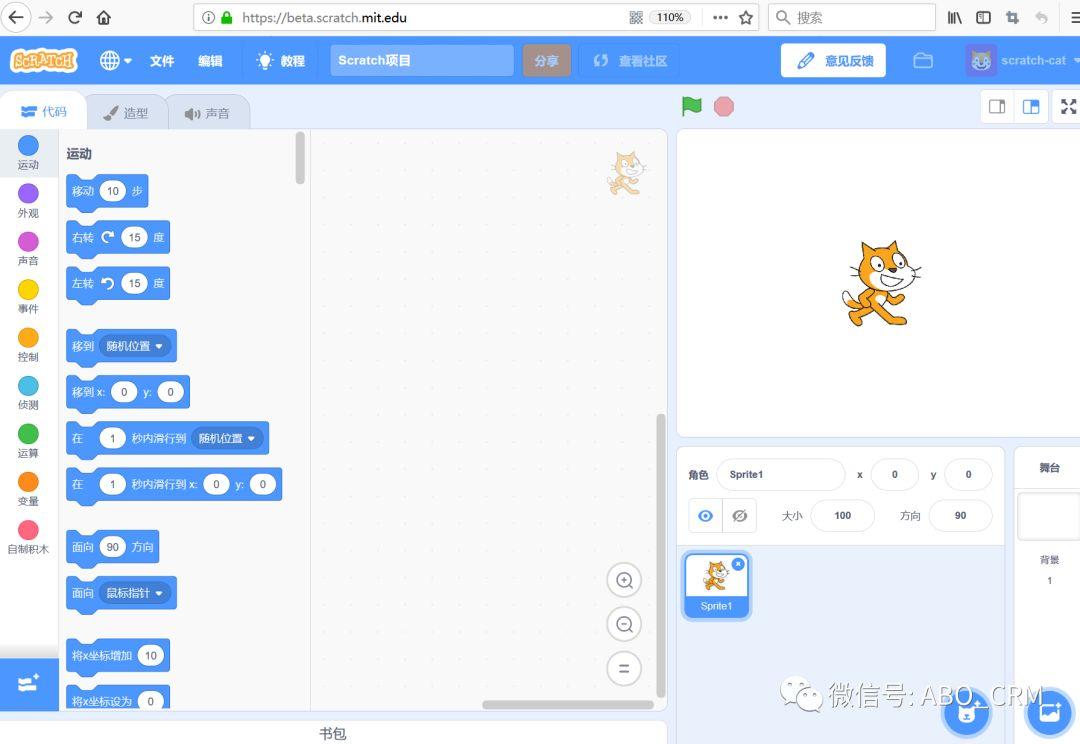Viewport: 1080px width, 744px height.
Task: Open scratch-cat account menu
Action: pos(1021,61)
